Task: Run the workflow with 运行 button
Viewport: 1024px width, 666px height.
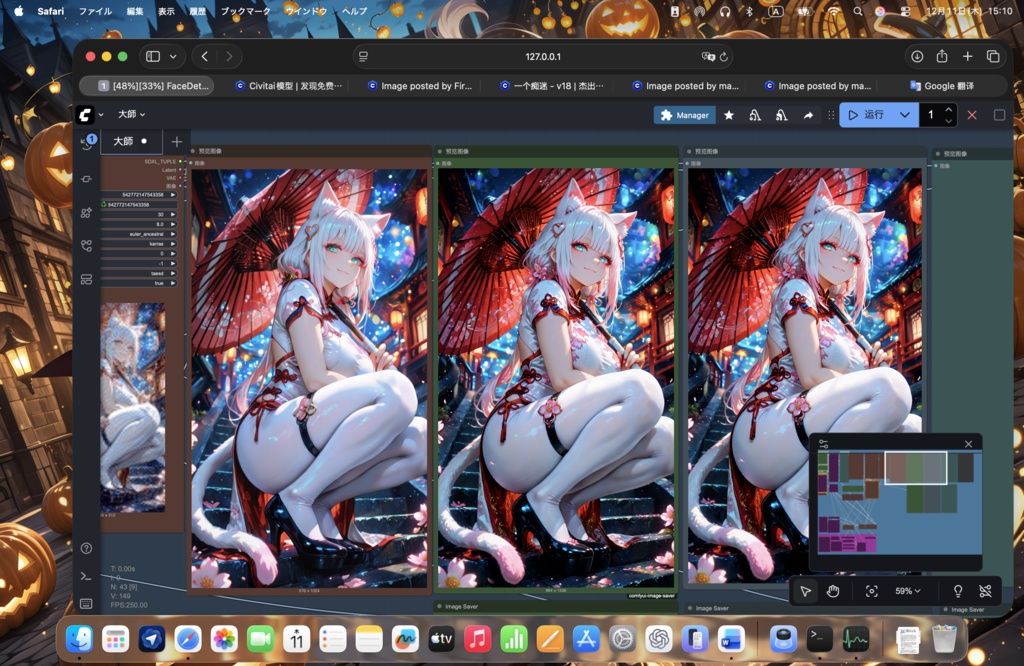Action: [x=866, y=115]
